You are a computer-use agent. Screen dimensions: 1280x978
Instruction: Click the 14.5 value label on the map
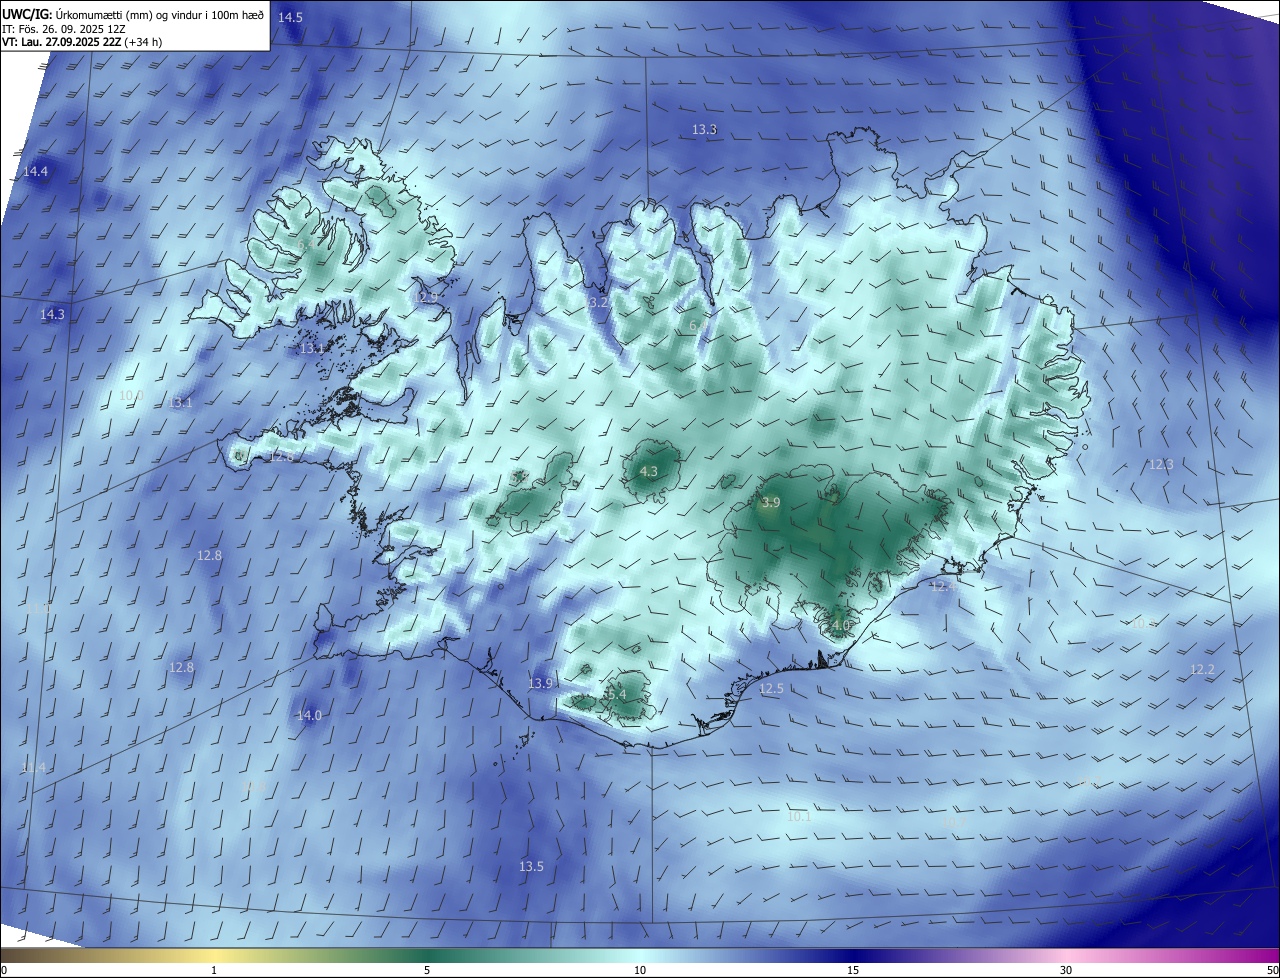coord(291,18)
